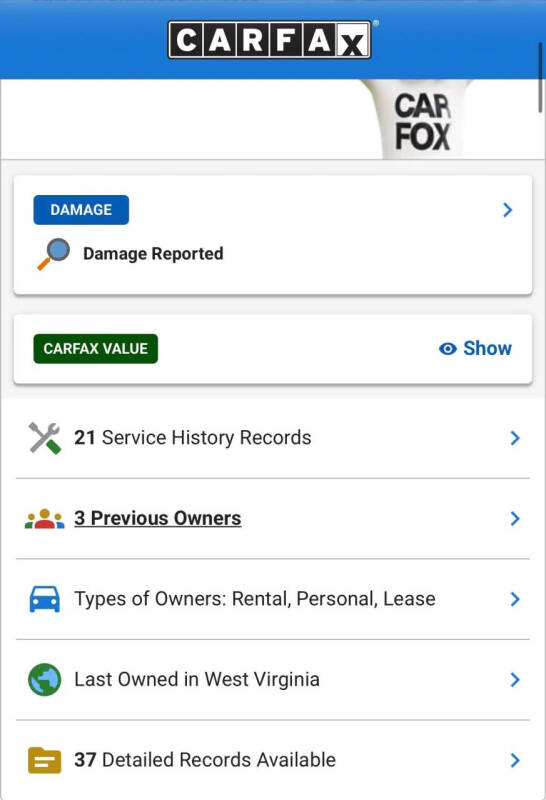
Task: Open 37 Detailed Records Available
Action: click(x=205, y=760)
